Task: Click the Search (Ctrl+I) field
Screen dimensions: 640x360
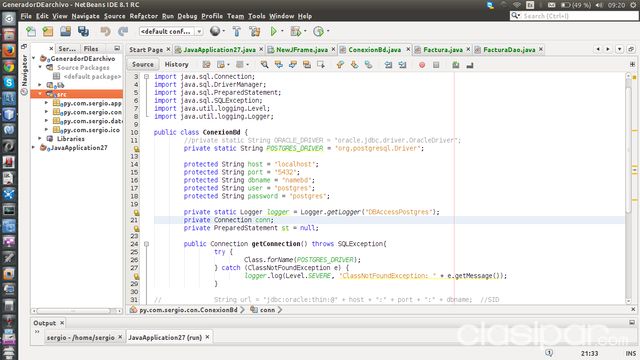Action: coord(574,16)
